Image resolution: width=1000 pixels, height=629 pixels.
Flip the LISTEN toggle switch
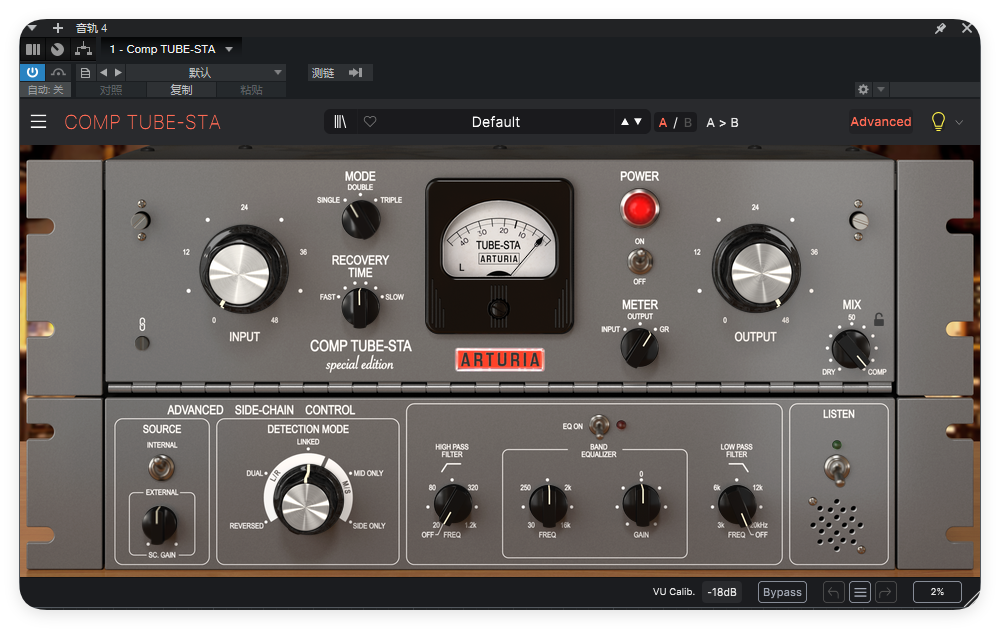pos(837,470)
